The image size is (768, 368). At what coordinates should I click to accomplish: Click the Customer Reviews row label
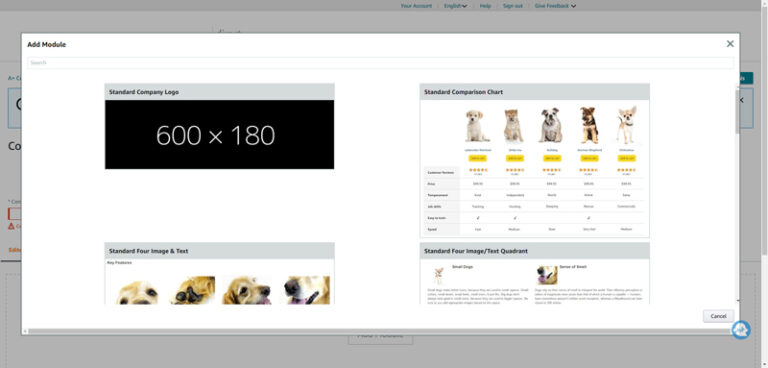click(440, 172)
